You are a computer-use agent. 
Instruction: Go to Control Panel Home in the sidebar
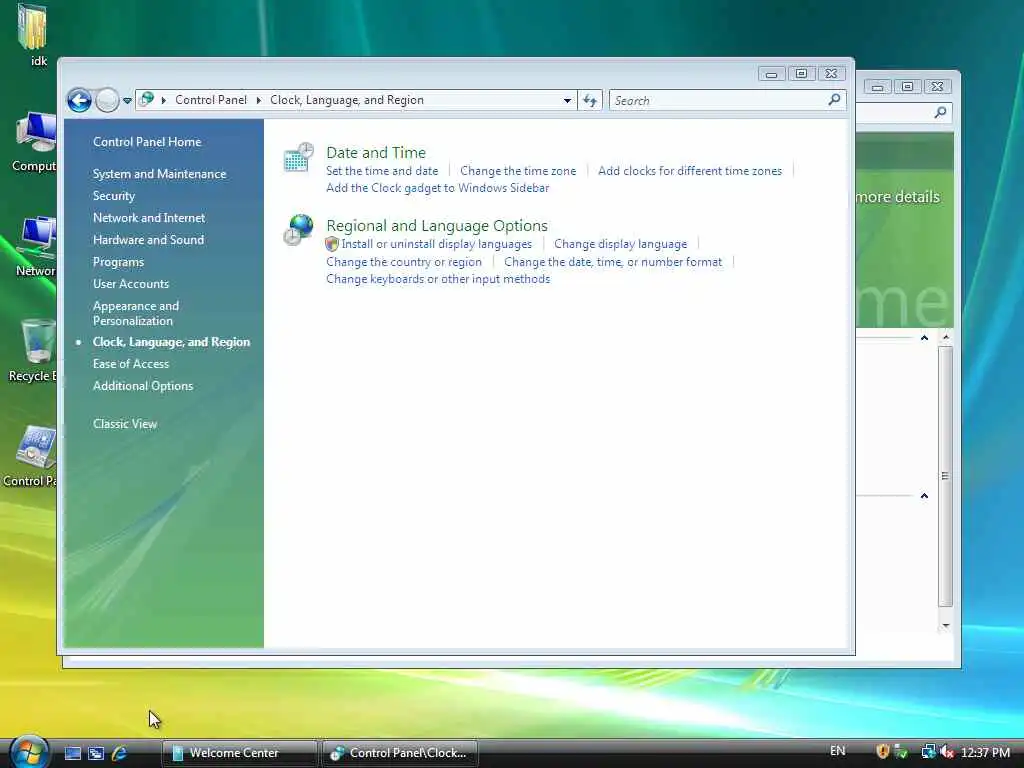click(147, 142)
